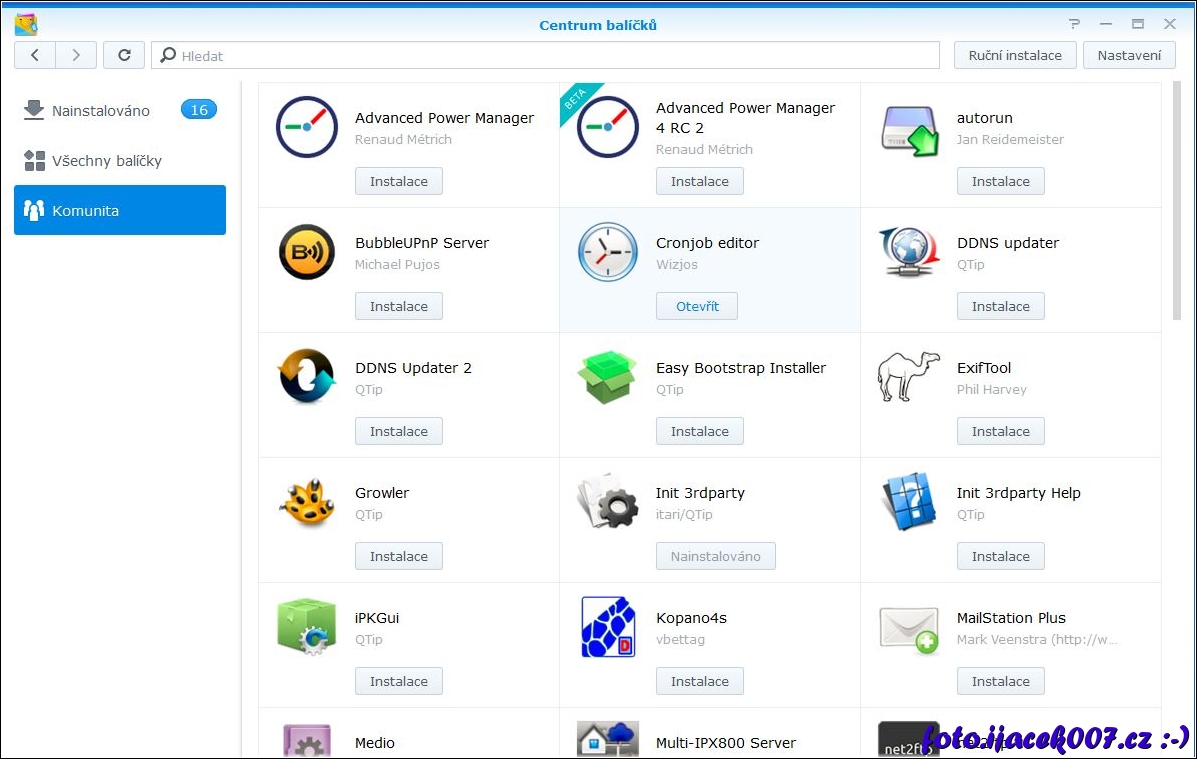Click the BubbleUPnP Server icon

pyautogui.click(x=307, y=252)
